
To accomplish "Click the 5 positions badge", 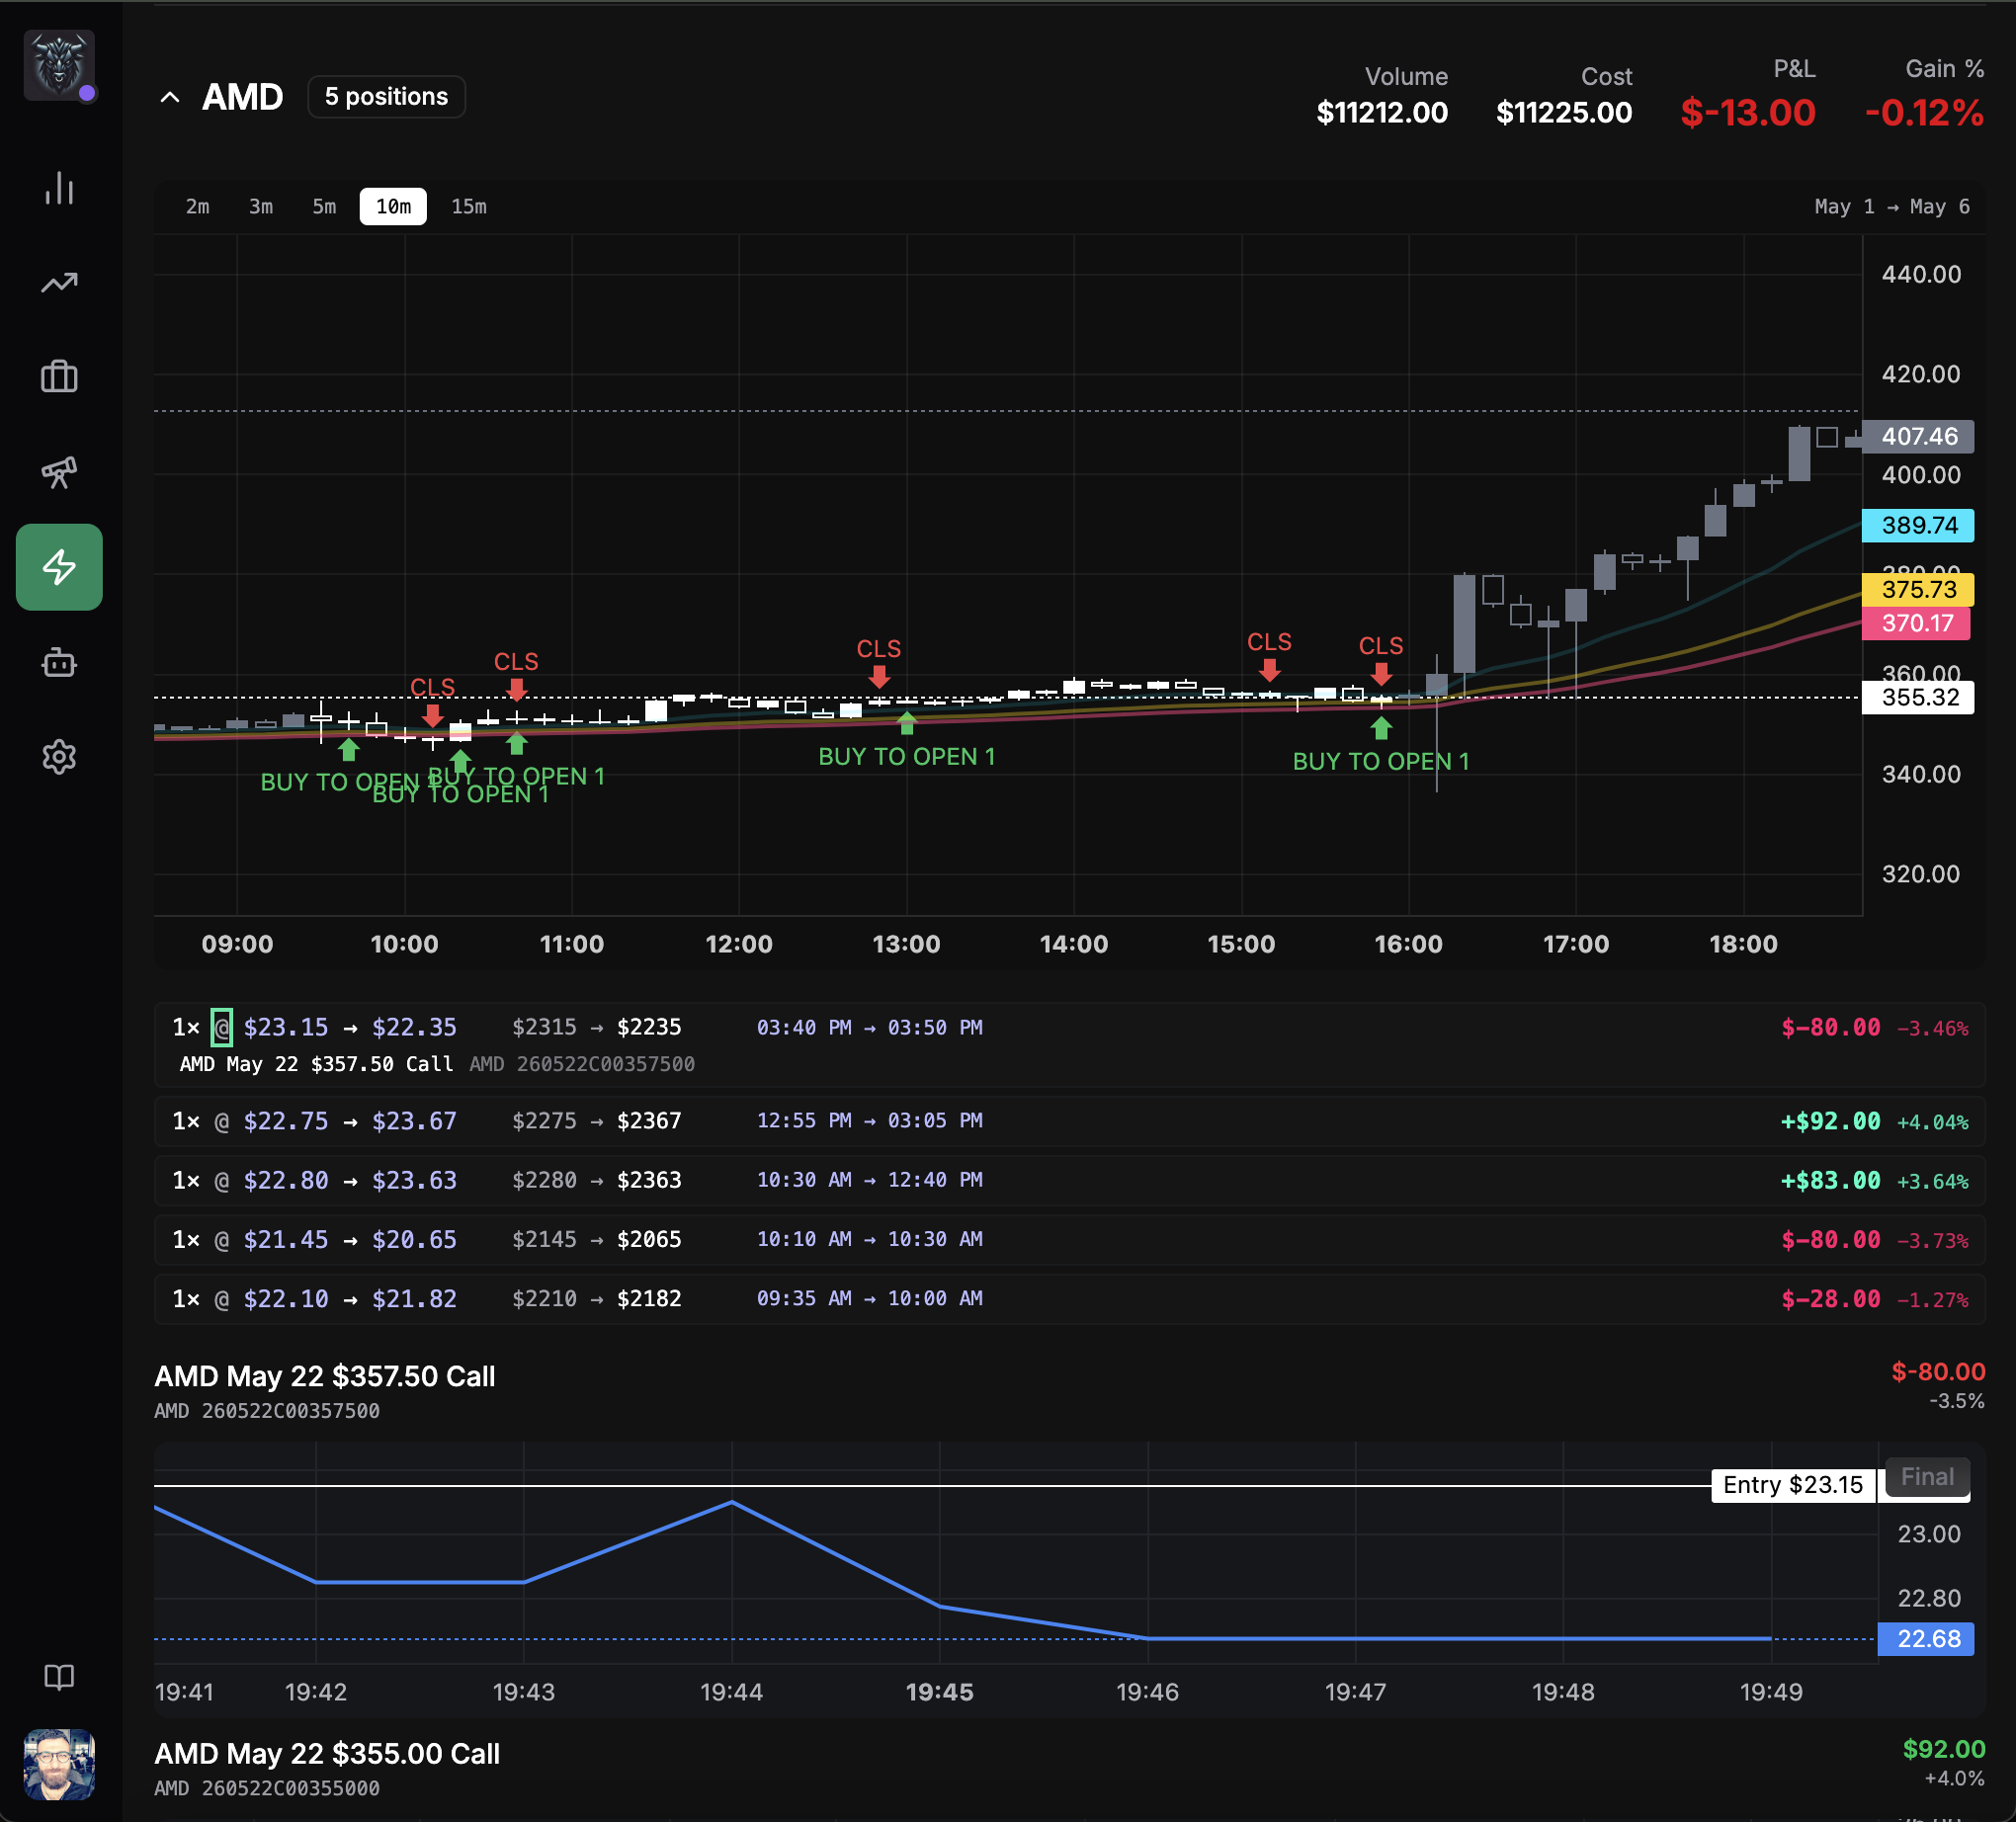I will (386, 97).
